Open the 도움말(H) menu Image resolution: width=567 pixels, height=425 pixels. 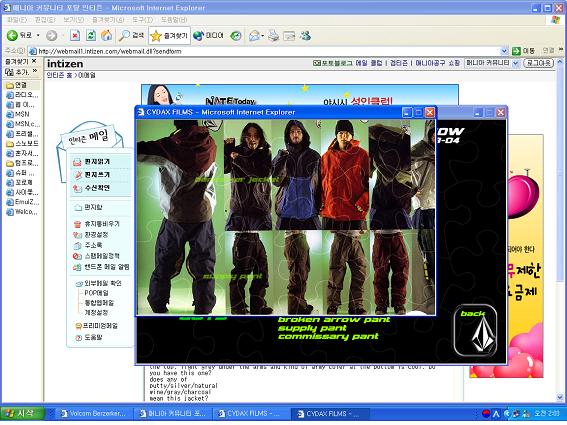(x=174, y=20)
